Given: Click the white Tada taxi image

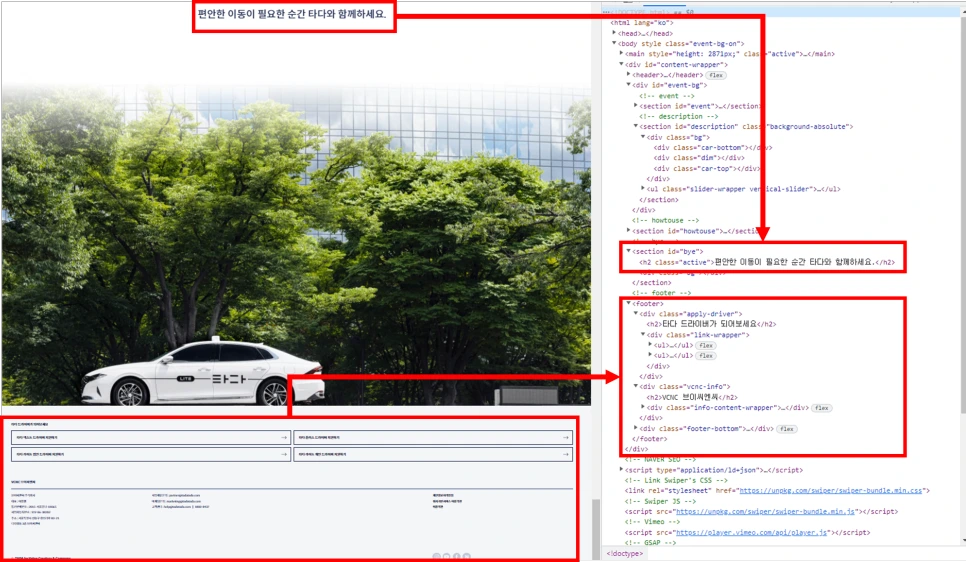Looking at the screenshot, I should pyautogui.click(x=203, y=372).
